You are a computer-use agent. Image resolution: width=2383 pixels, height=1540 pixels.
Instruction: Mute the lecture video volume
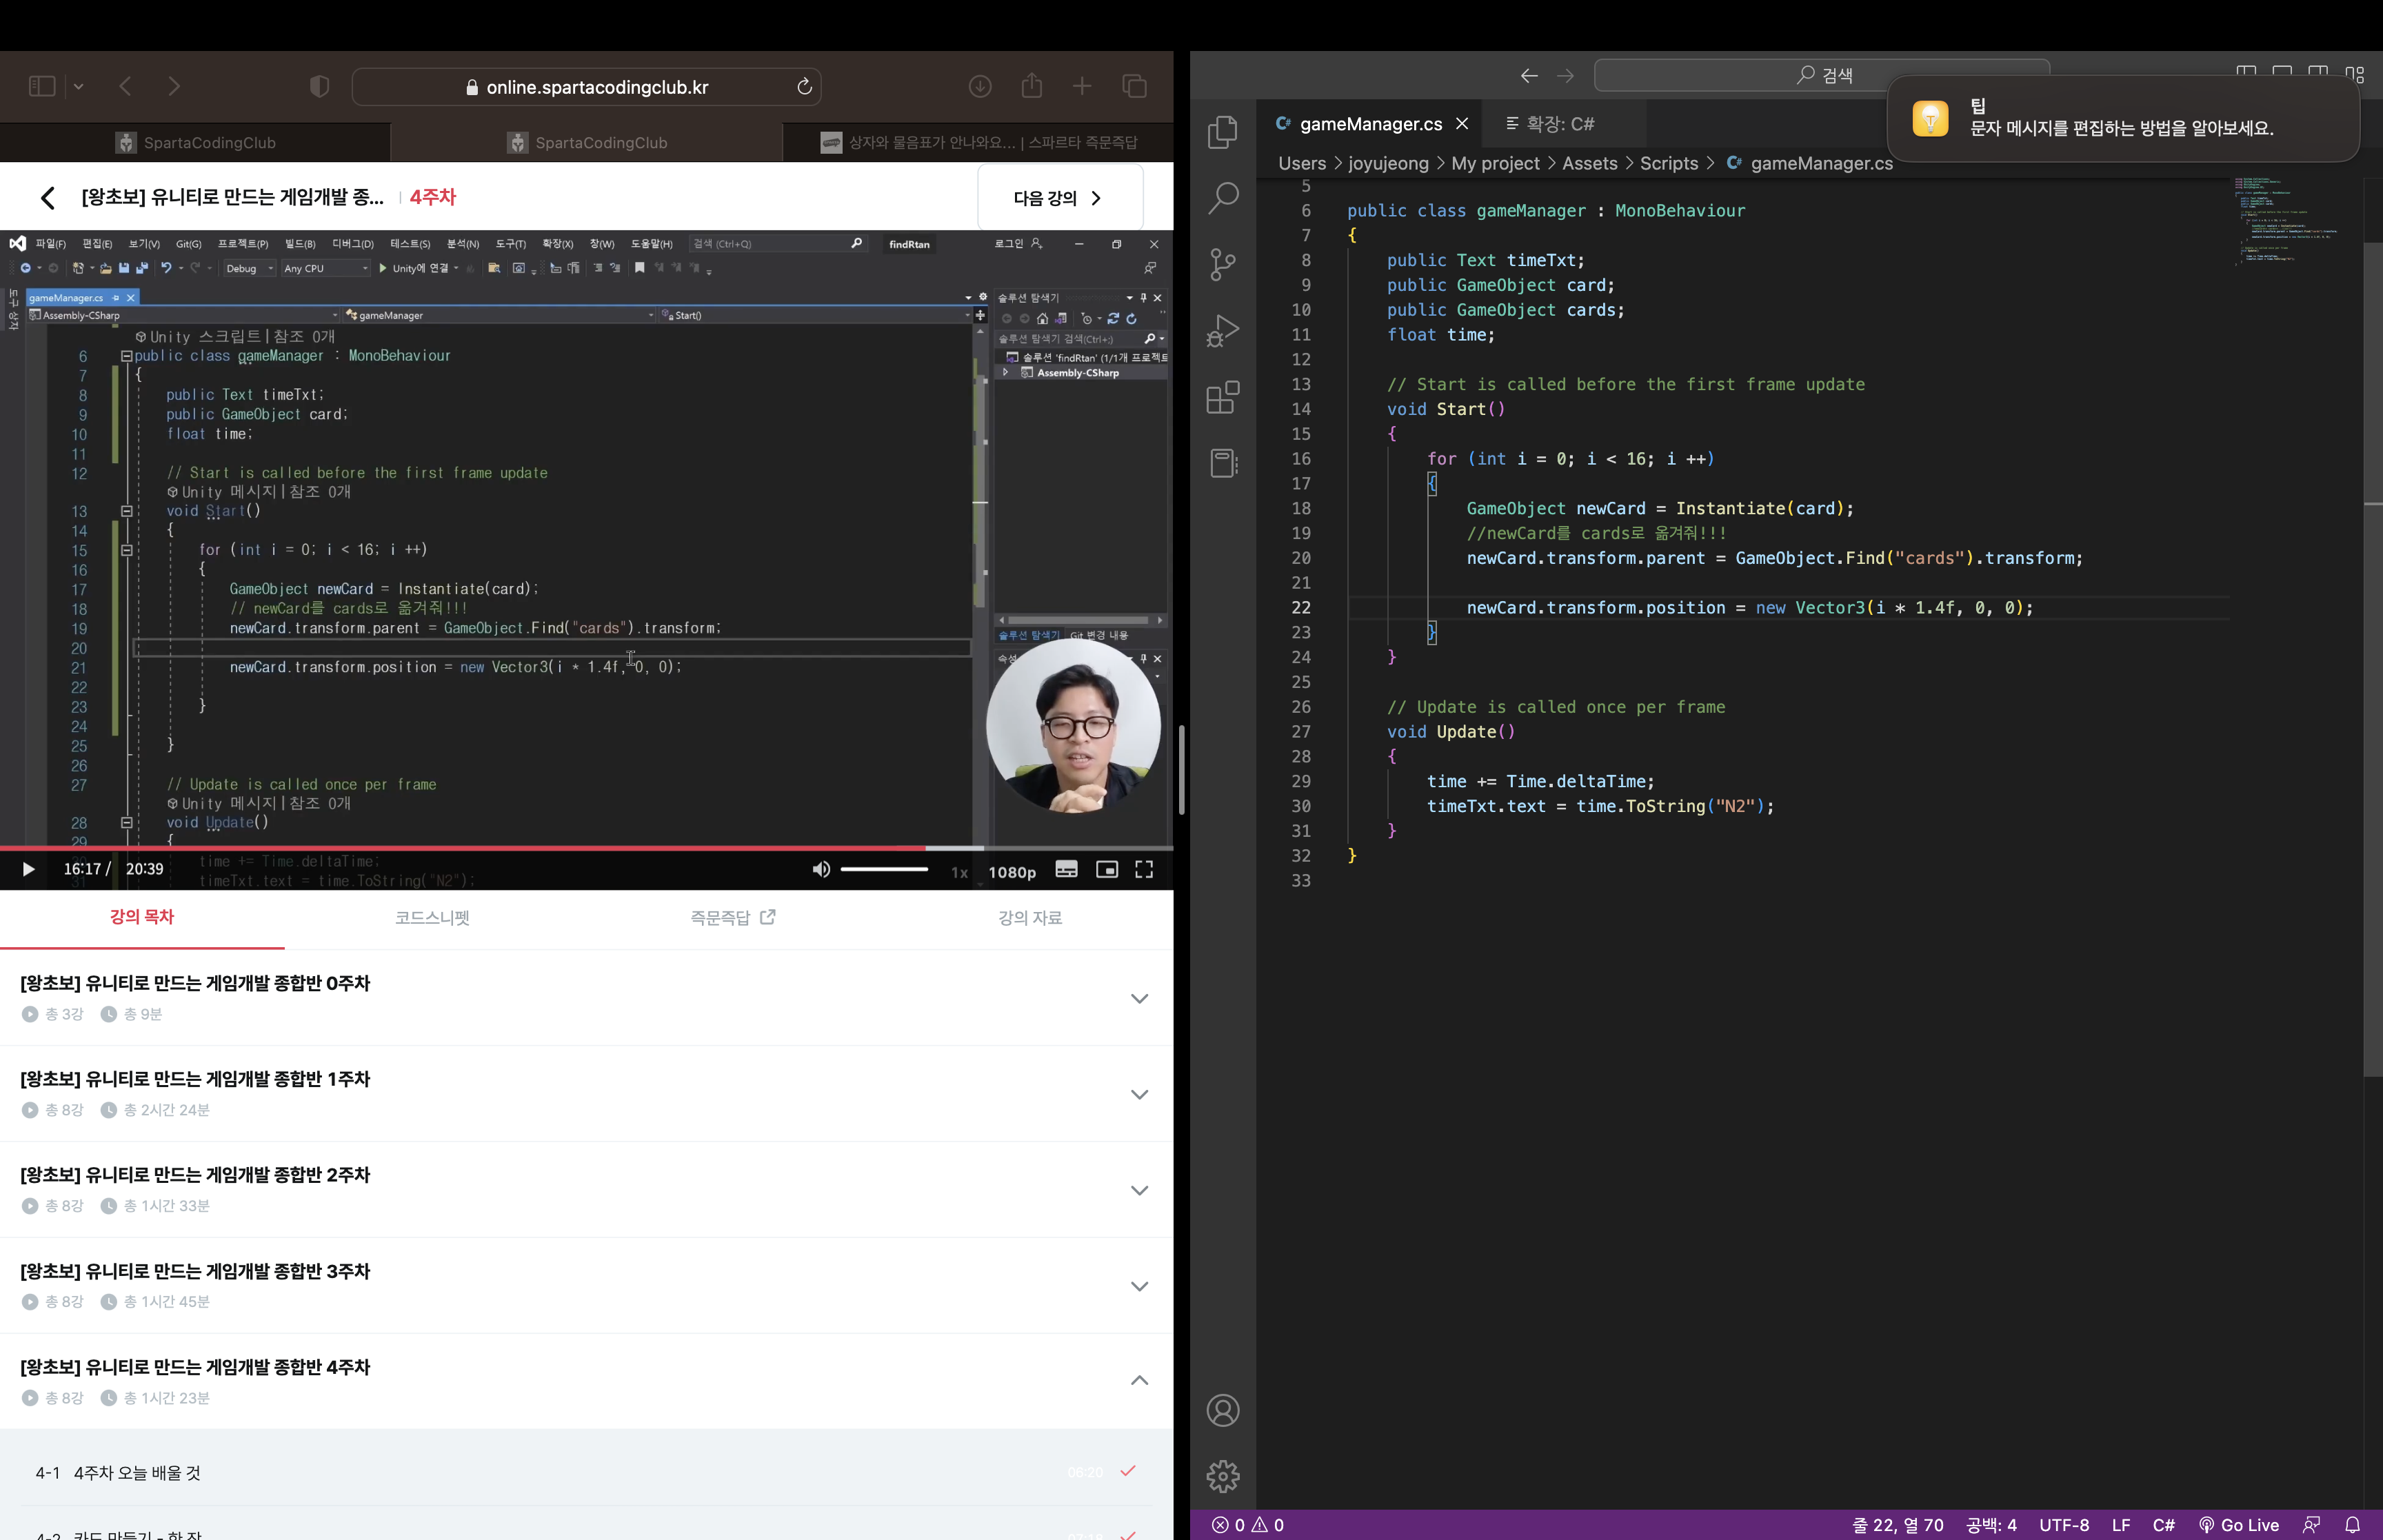(821, 869)
